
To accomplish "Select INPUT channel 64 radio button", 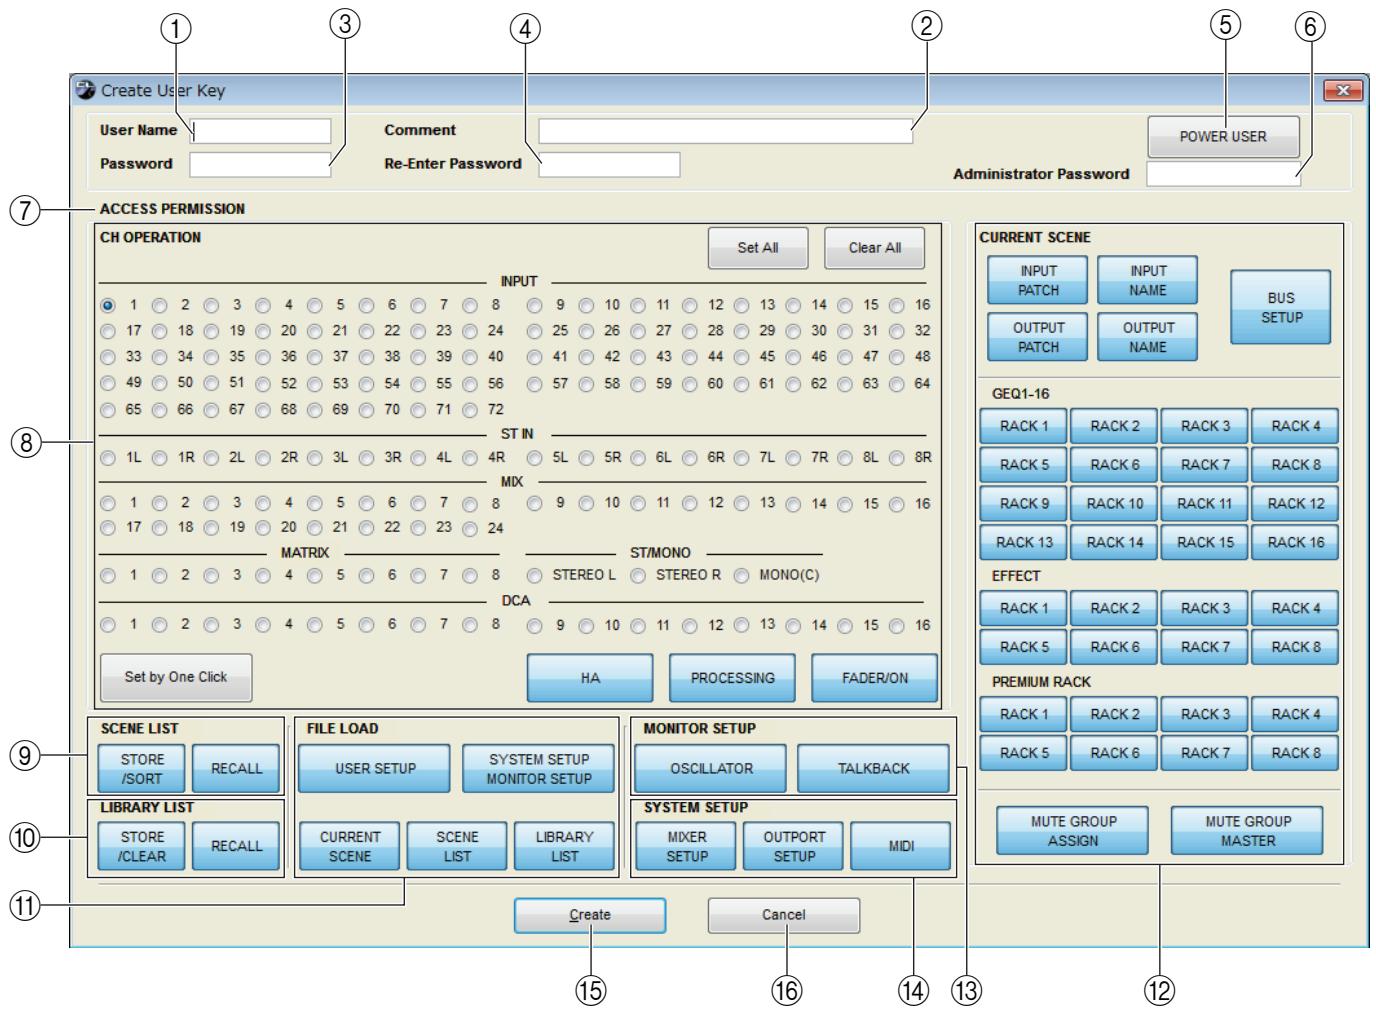I will [896, 384].
